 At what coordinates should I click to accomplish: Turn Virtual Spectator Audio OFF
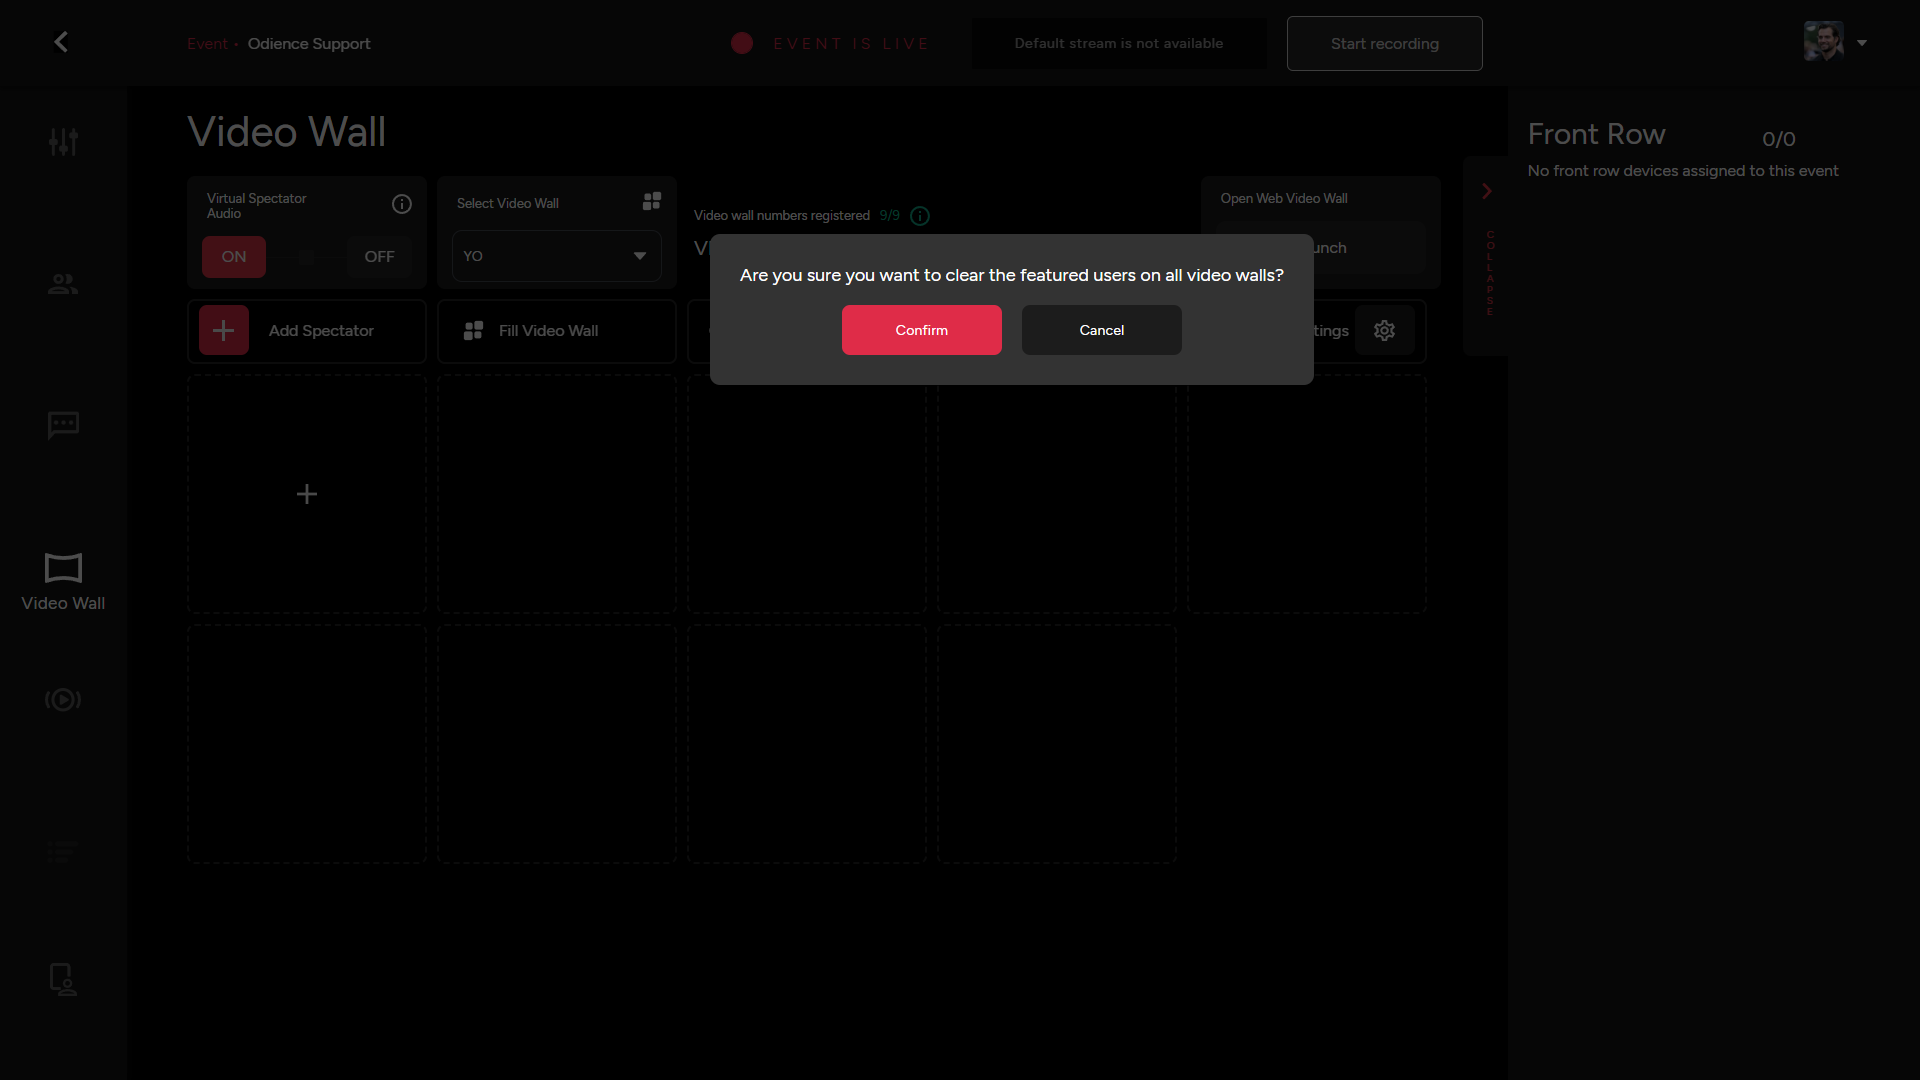click(379, 257)
